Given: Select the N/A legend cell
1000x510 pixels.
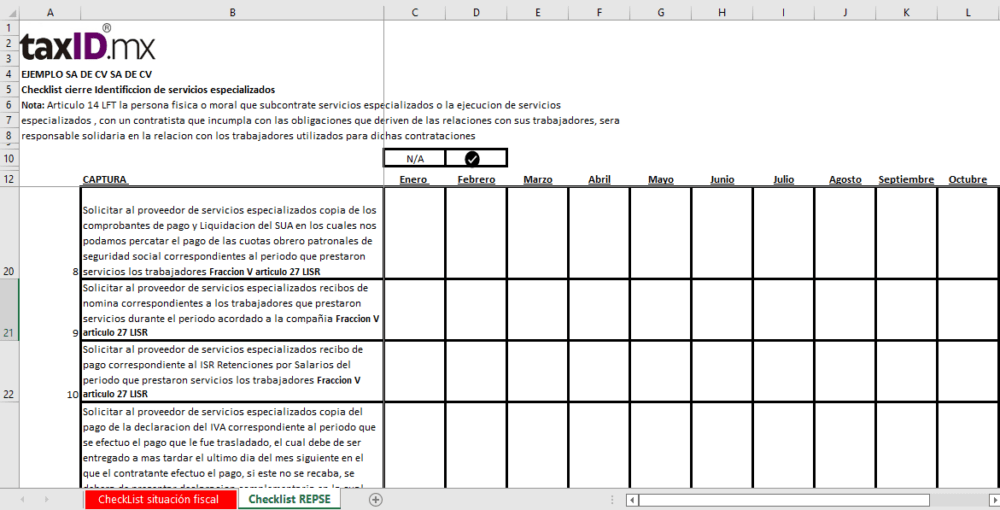Looking at the screenshot, I should pyautogui.click(x=414, y=158).
